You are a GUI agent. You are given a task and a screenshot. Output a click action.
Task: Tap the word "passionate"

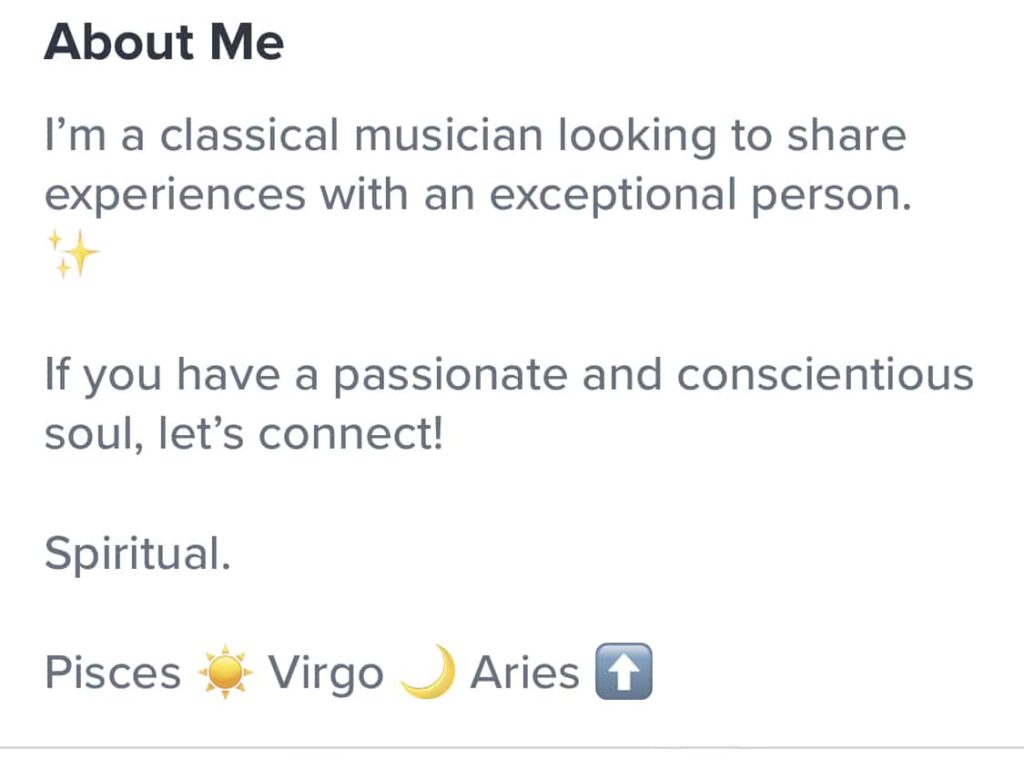450,376
